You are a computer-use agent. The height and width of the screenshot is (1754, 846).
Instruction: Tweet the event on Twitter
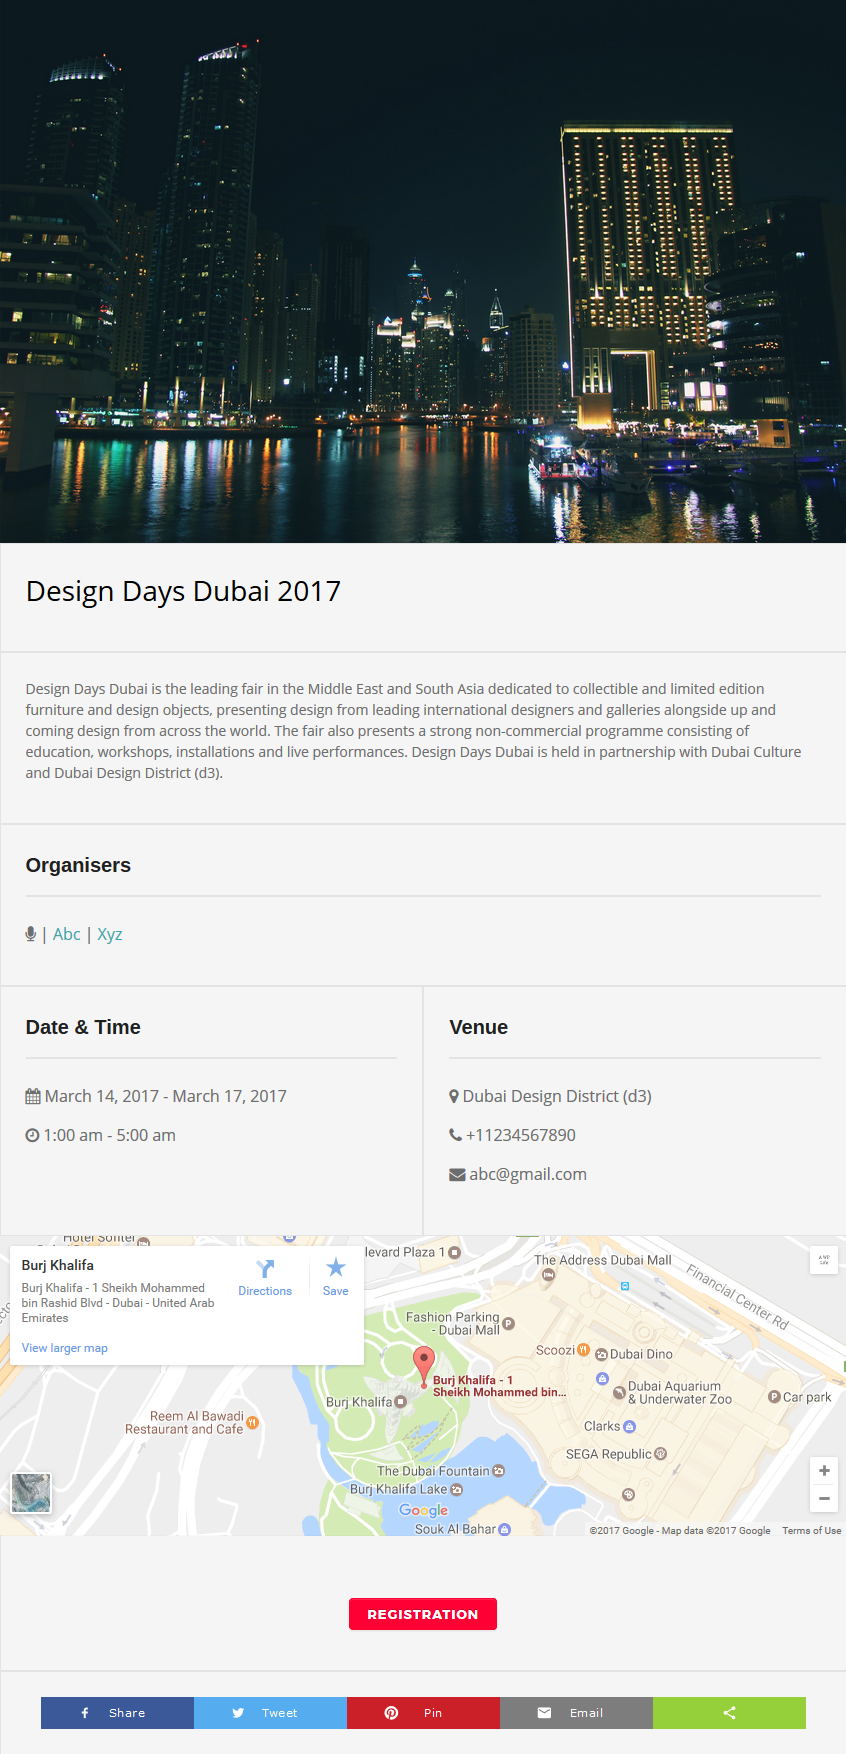[x=270, y=1713]
